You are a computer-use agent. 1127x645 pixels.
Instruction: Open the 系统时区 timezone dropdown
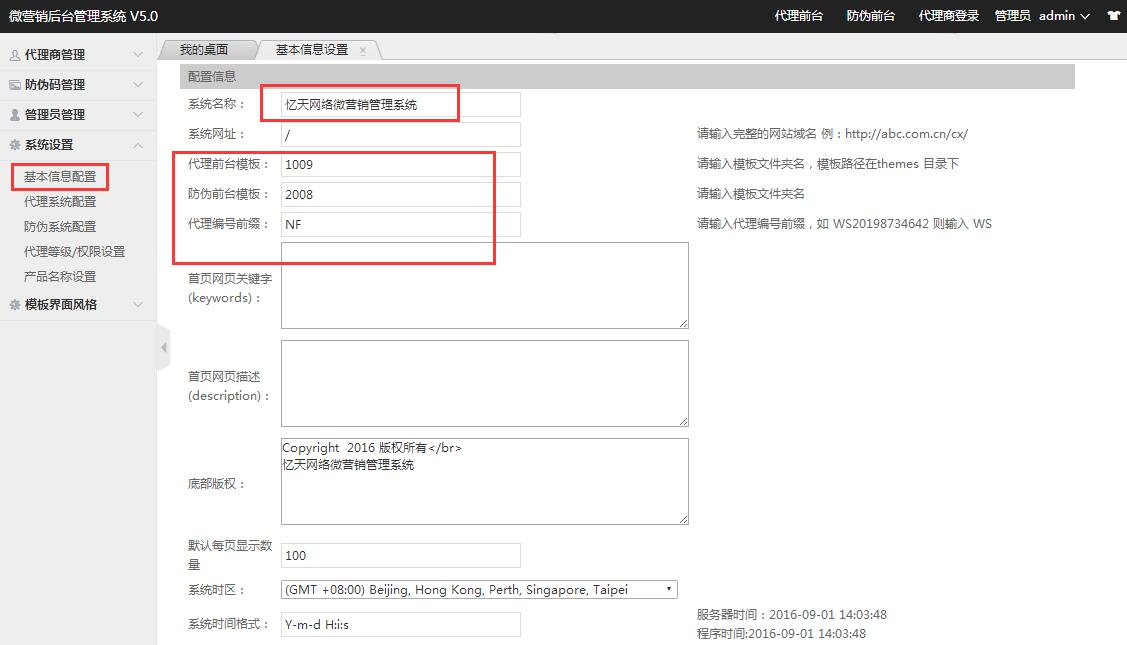point(479,590)
